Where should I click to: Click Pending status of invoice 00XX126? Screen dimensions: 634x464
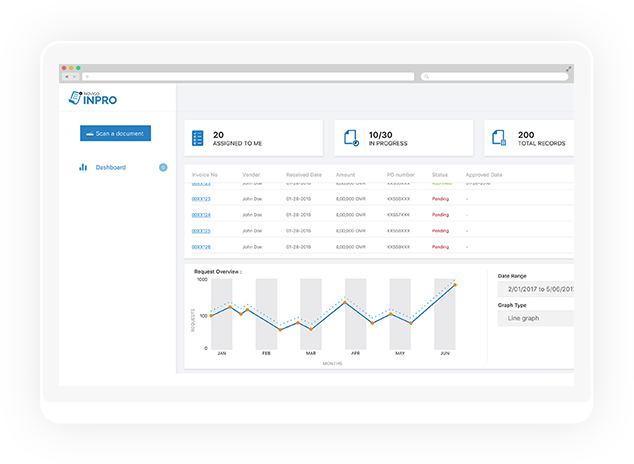pos(440,247)
